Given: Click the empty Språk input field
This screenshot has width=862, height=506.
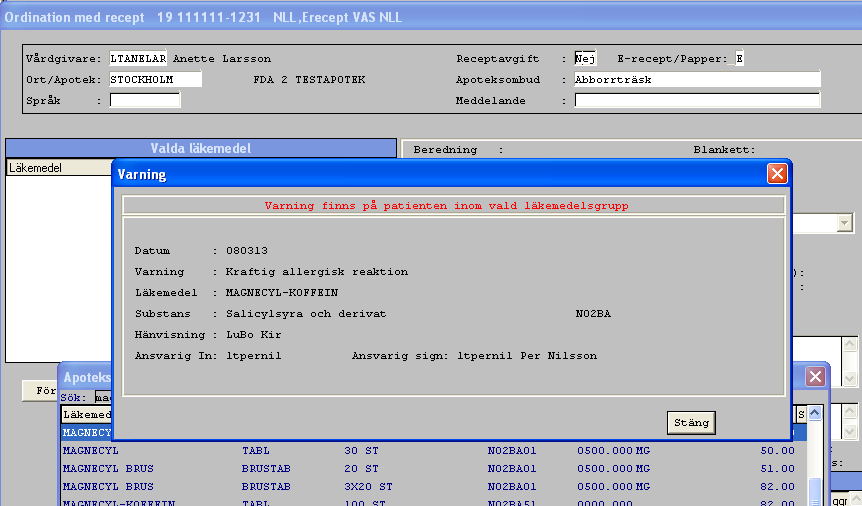Looking at the screenshot, I should 145,100.
